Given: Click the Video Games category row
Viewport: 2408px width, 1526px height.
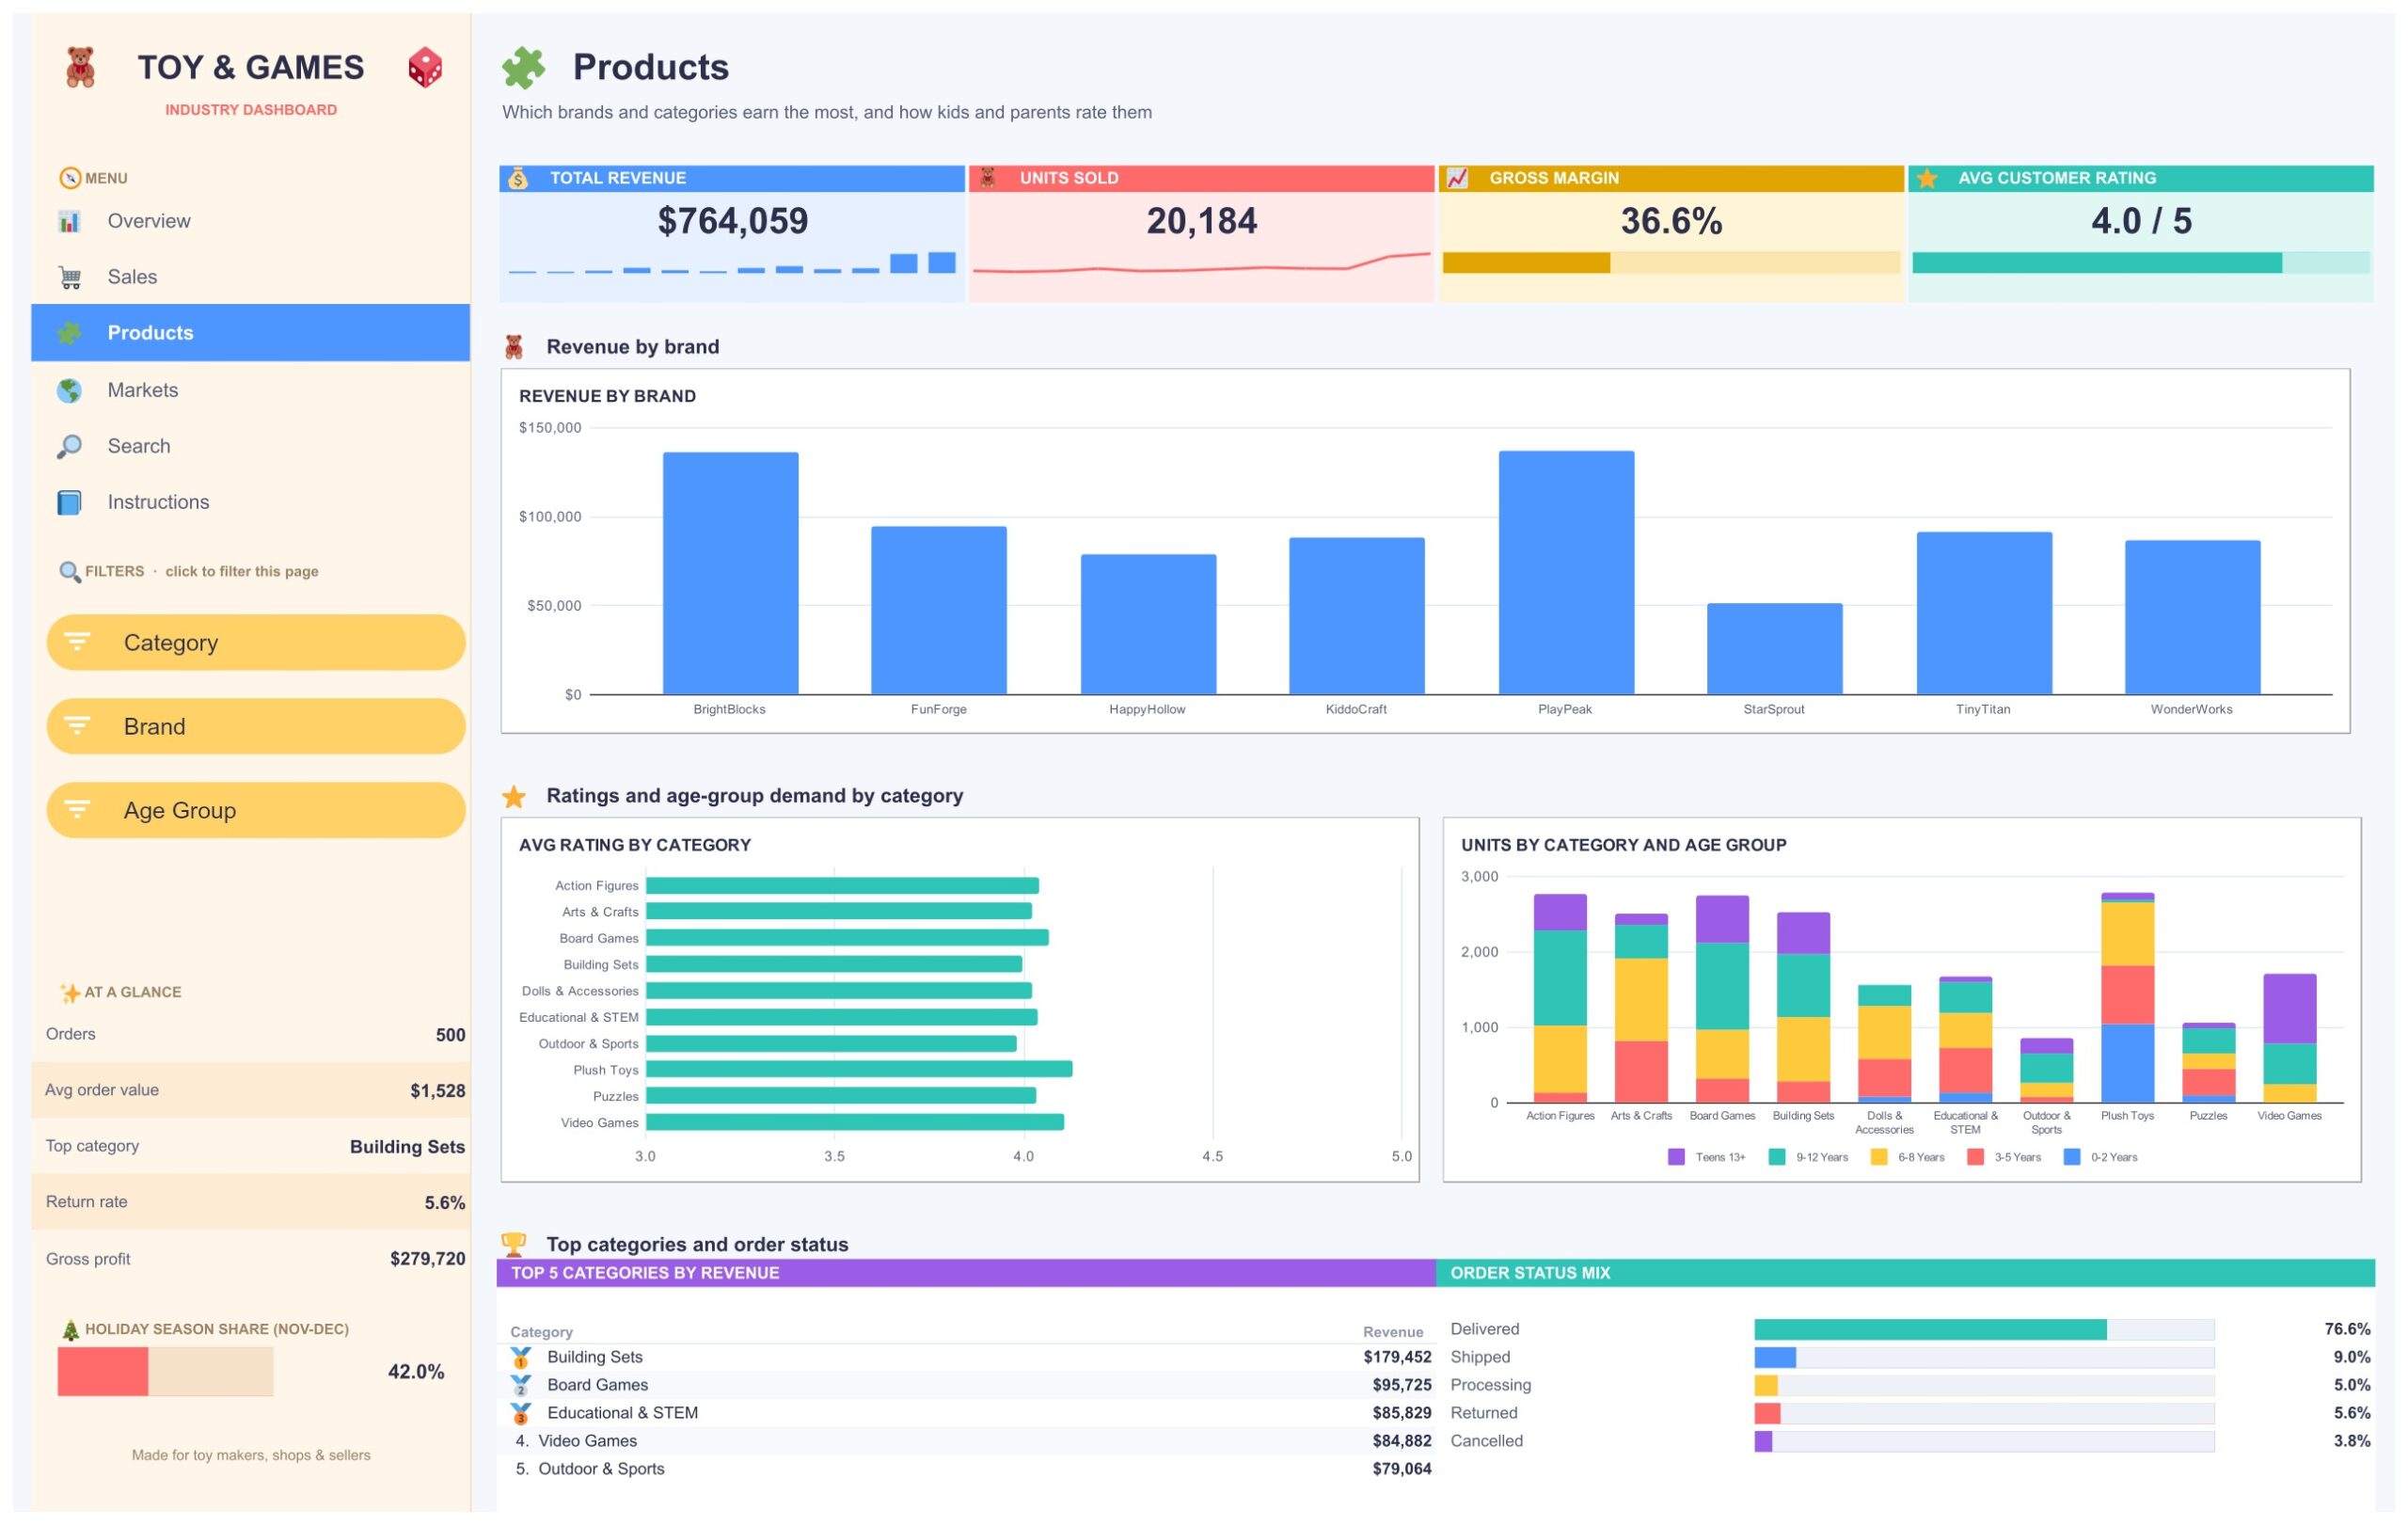Looking at the screenshot, I should point(966,1442).
